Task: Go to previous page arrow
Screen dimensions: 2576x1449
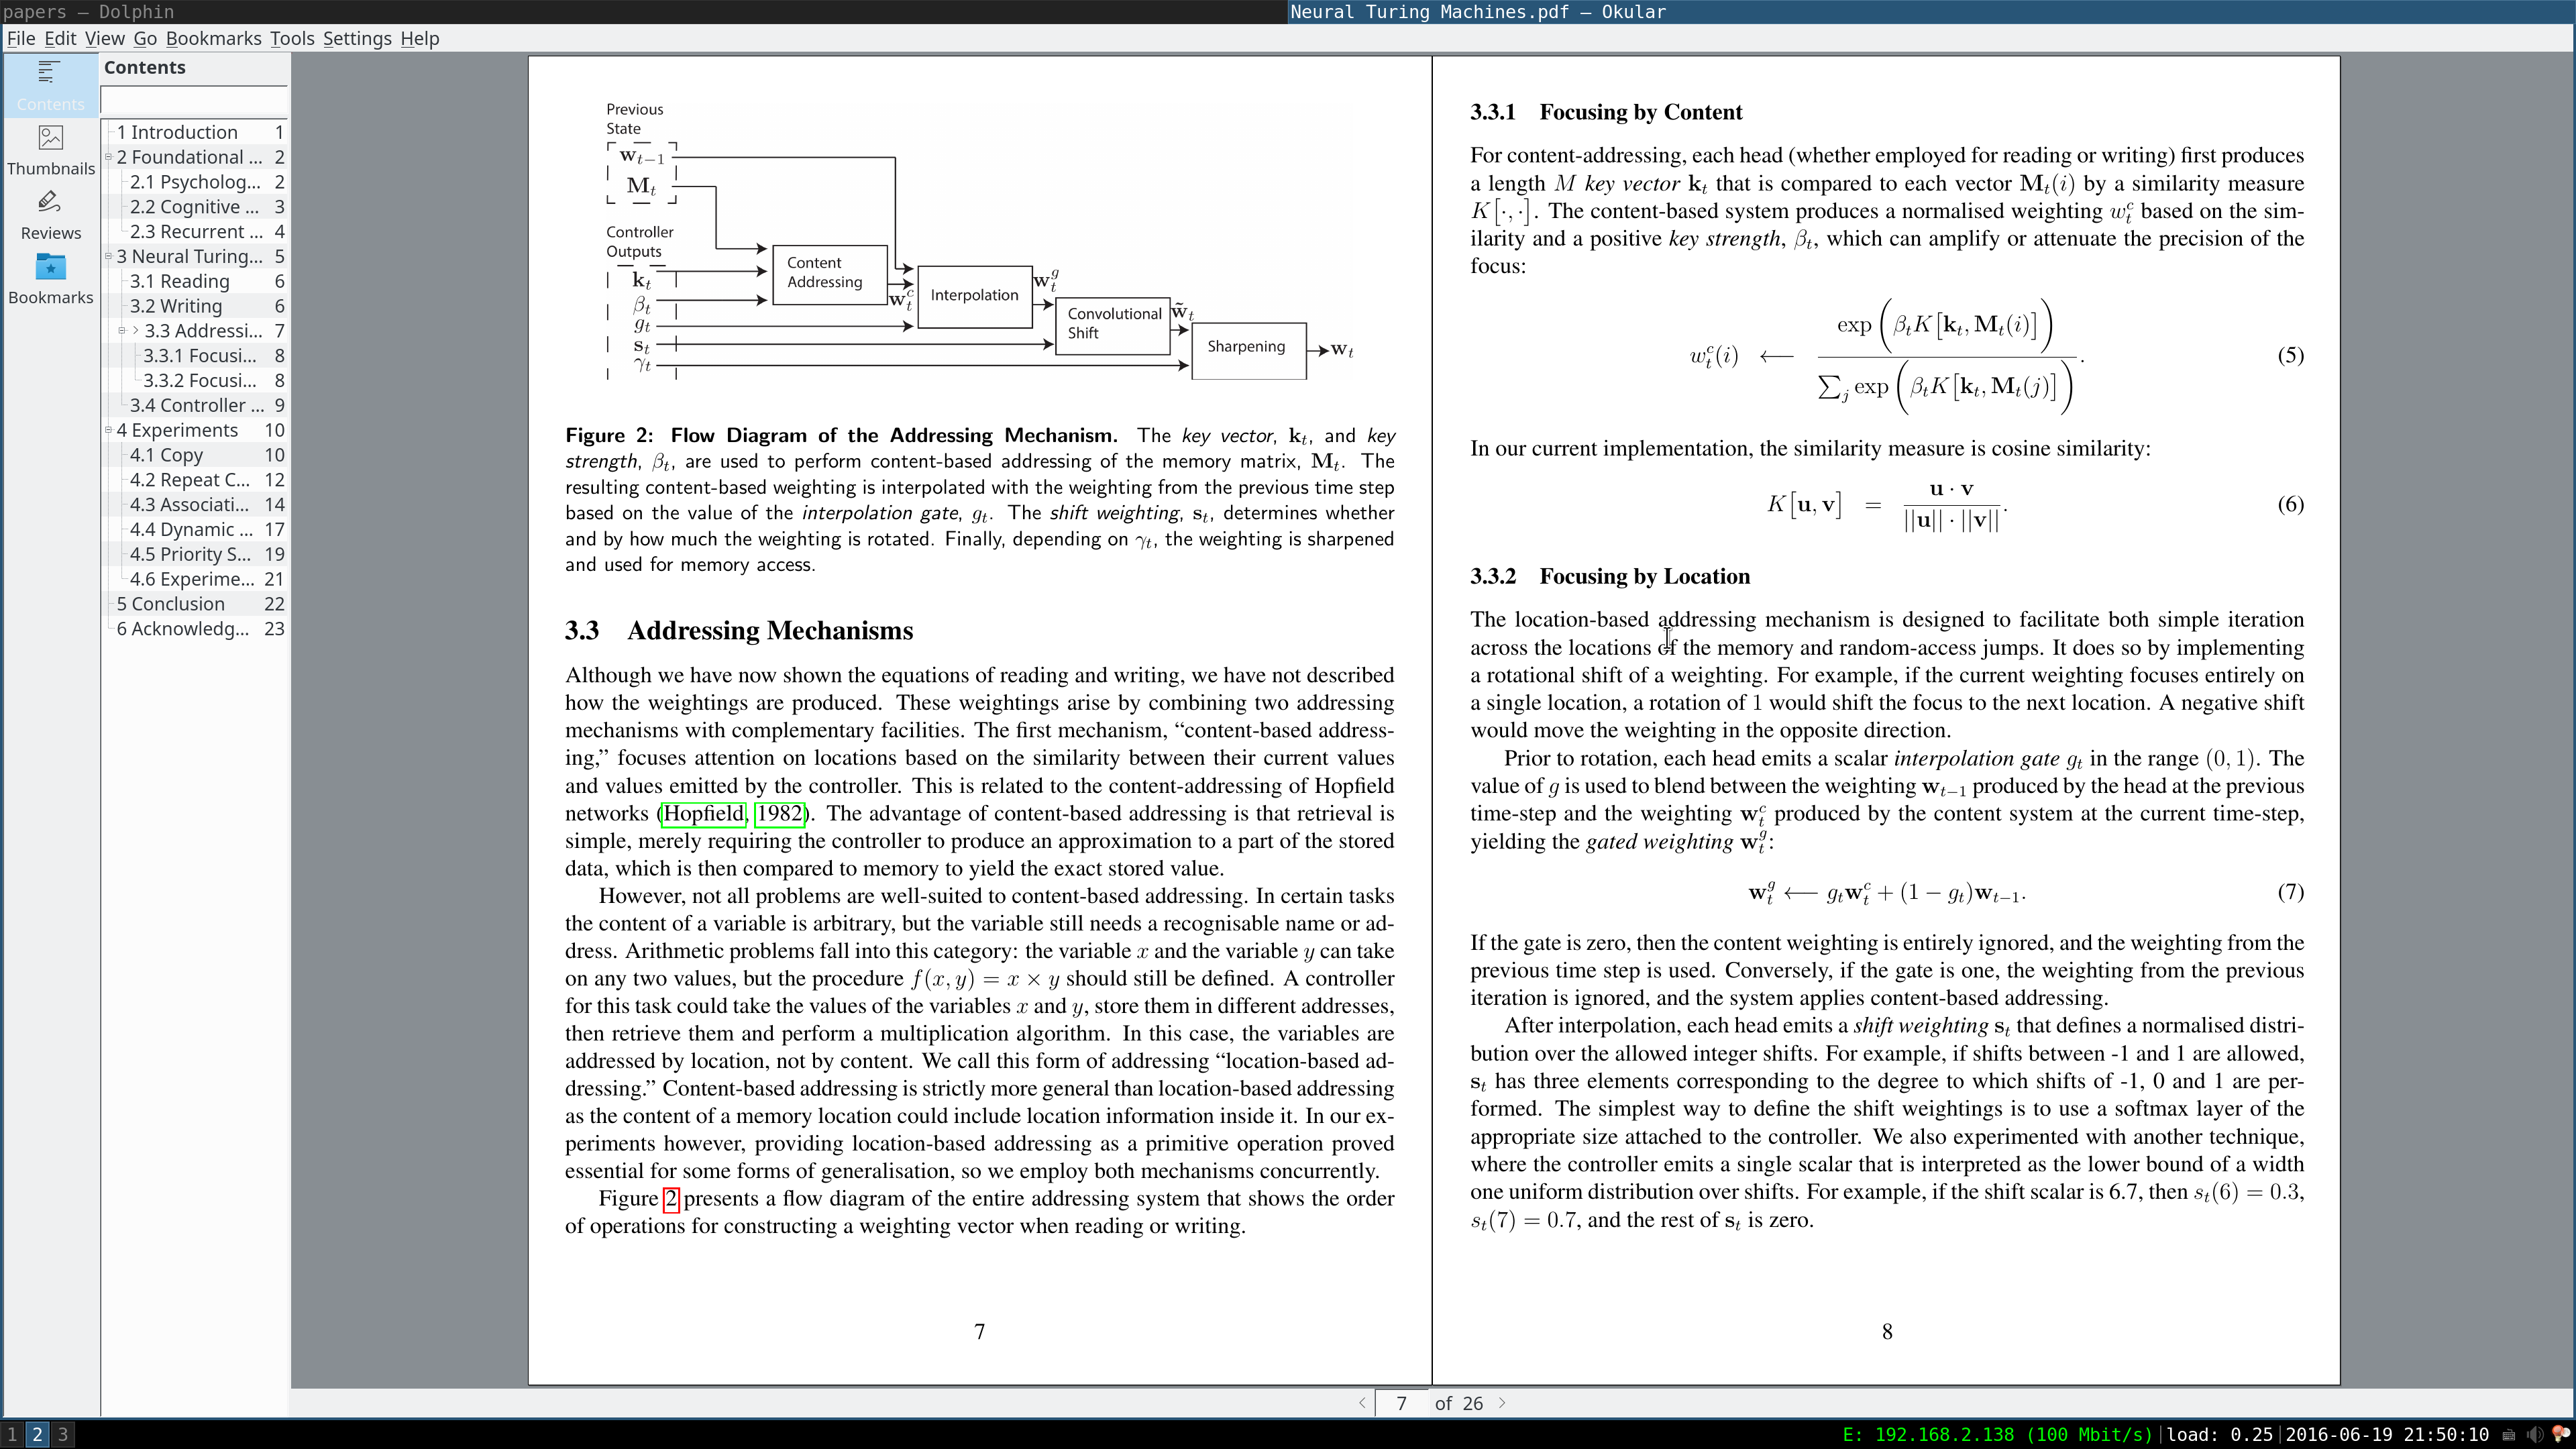Action: click(1362, 1403)
